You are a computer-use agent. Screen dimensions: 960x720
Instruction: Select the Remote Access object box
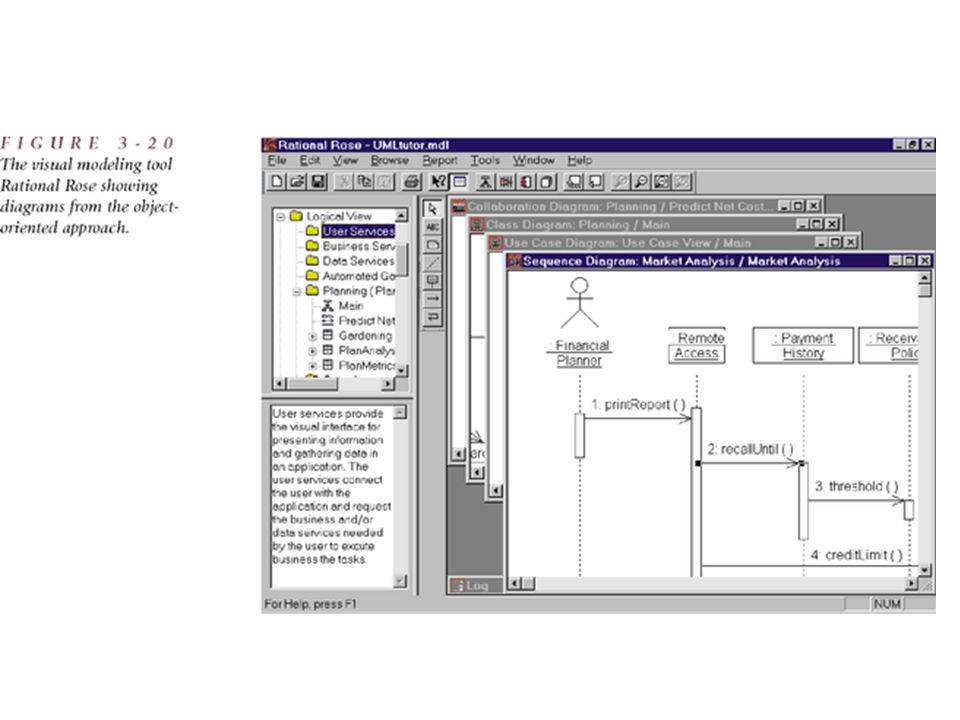pyautogui.click(x=697, y=346)
